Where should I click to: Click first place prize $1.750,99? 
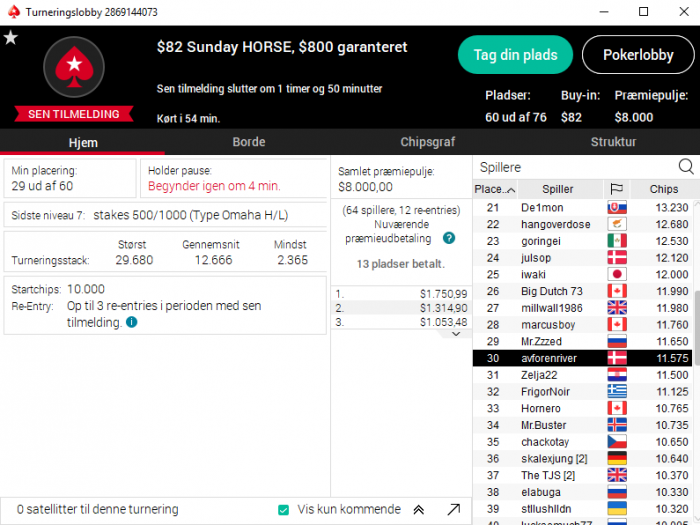coord(443,294)
